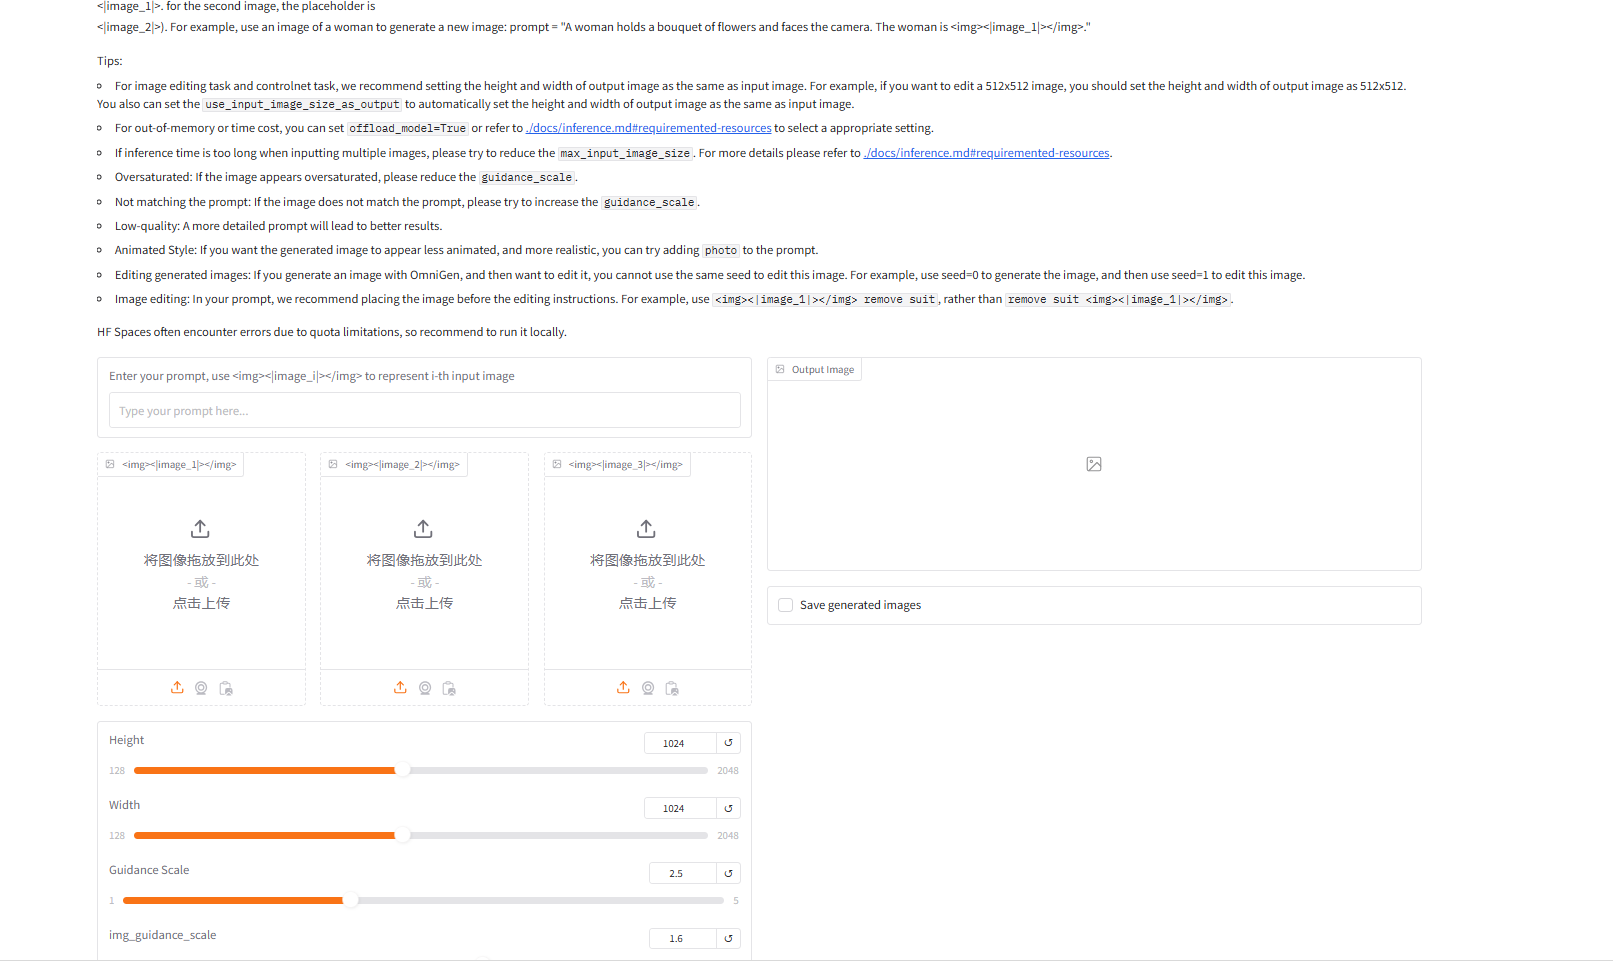Choose file upload source under image_1
The width and height of the screenshot is (1613, 961).
pos(177,688)
